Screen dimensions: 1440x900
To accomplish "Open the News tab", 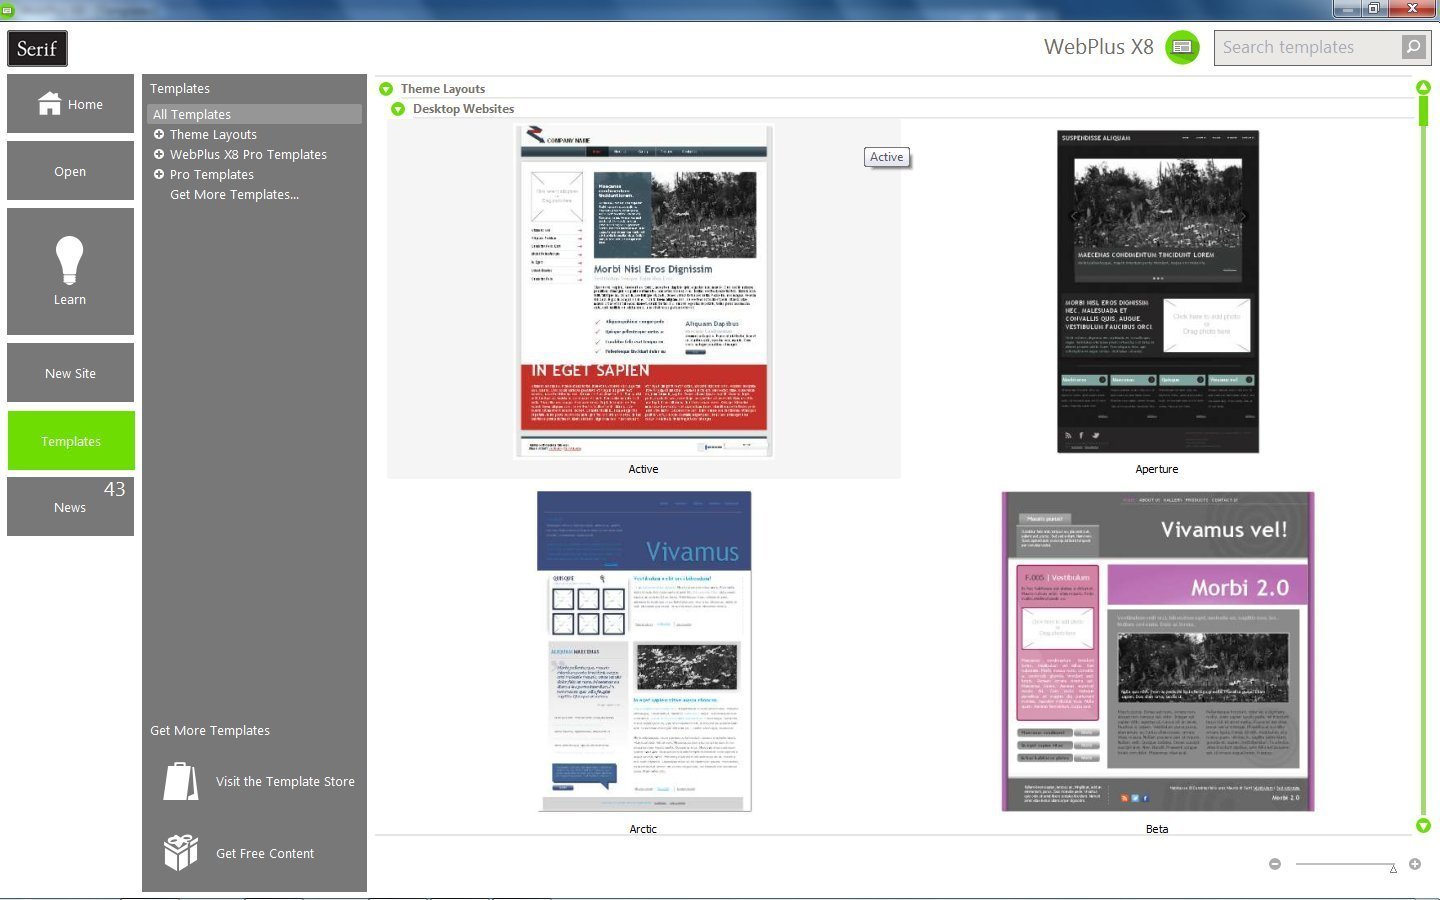I will 70,506.
